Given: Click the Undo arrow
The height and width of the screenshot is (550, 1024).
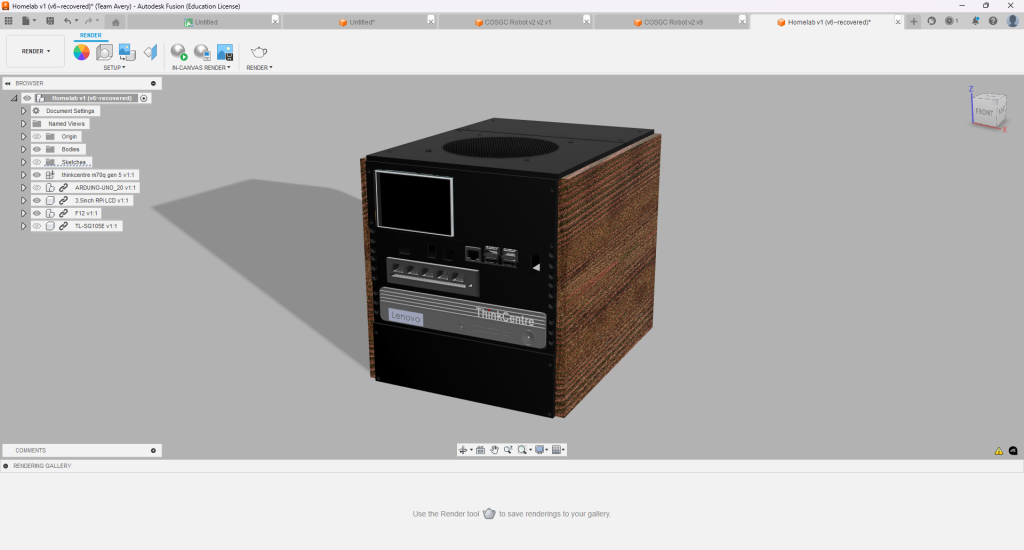Looking at the screenshot, I should 67,21.
